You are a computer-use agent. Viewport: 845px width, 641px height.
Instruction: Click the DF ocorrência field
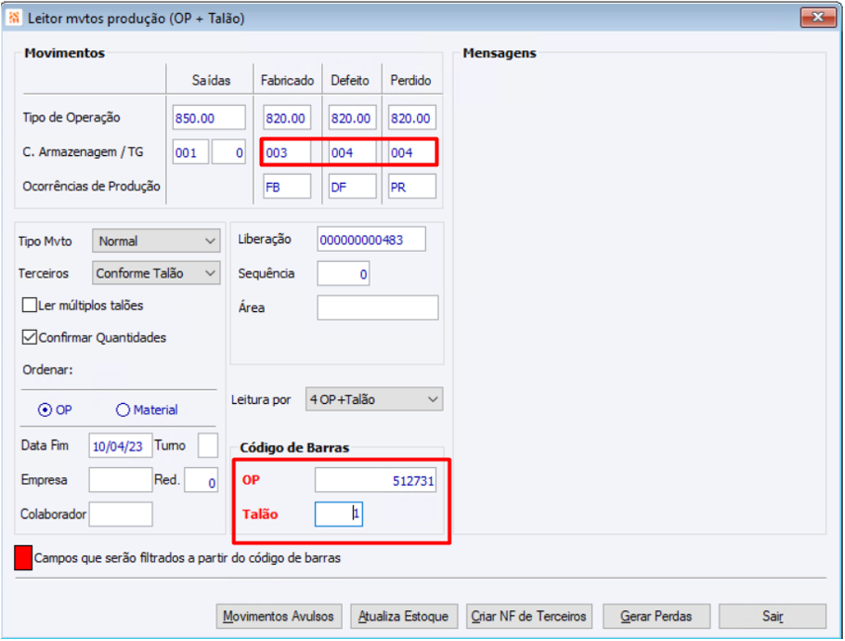[x=352, y=187]
